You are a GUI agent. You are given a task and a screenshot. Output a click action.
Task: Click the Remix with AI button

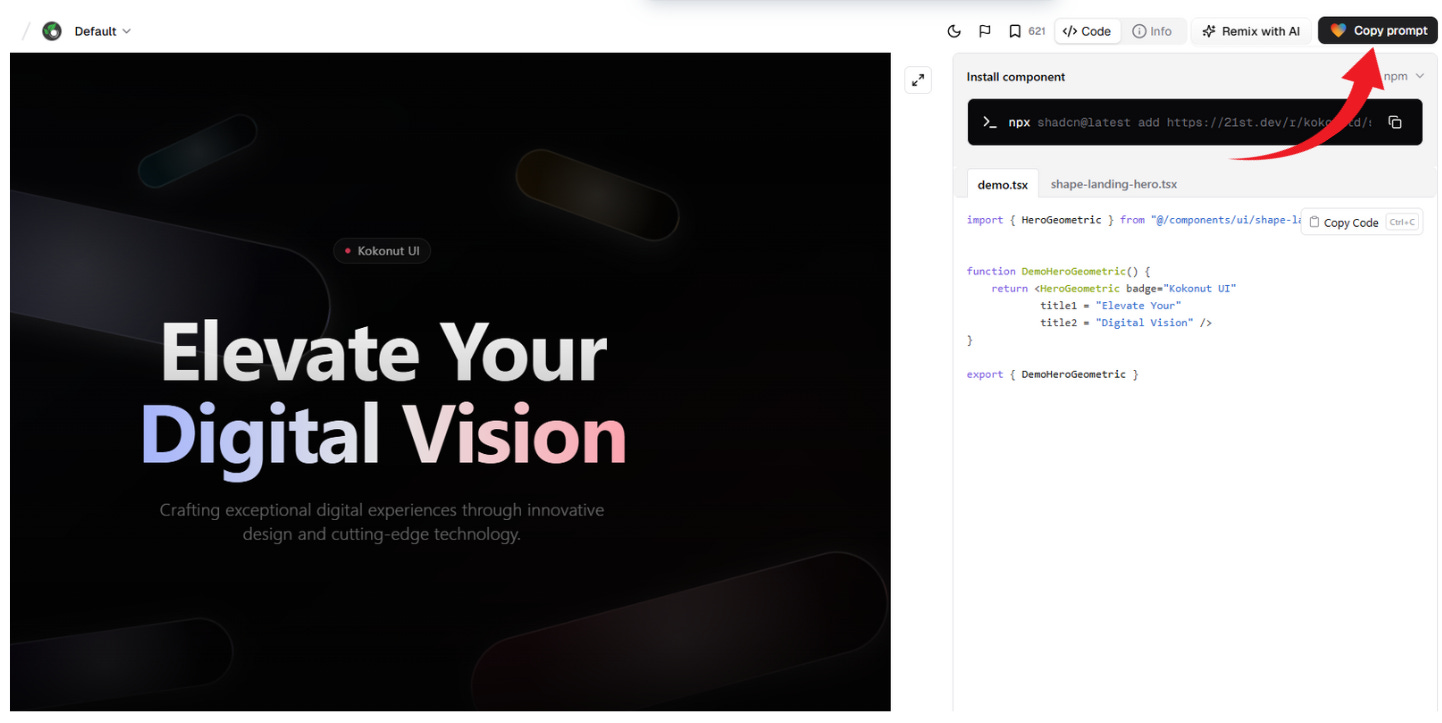click(x=1251, y=31)
